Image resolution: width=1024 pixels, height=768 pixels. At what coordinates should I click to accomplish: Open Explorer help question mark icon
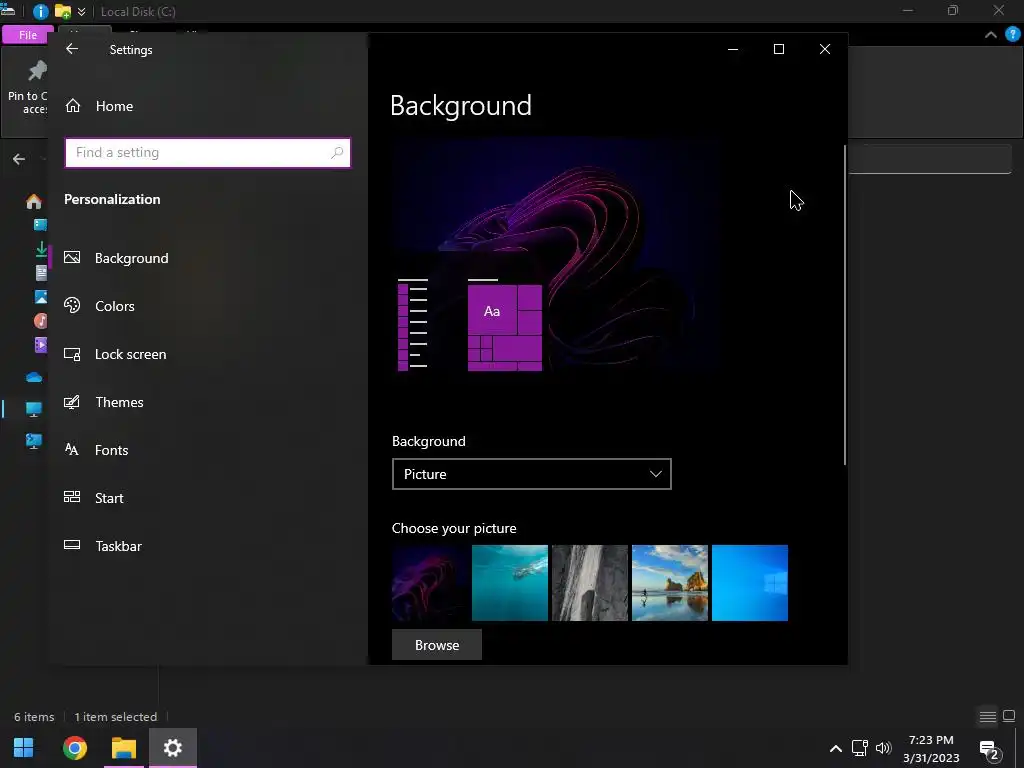[x=1013, y=34]
